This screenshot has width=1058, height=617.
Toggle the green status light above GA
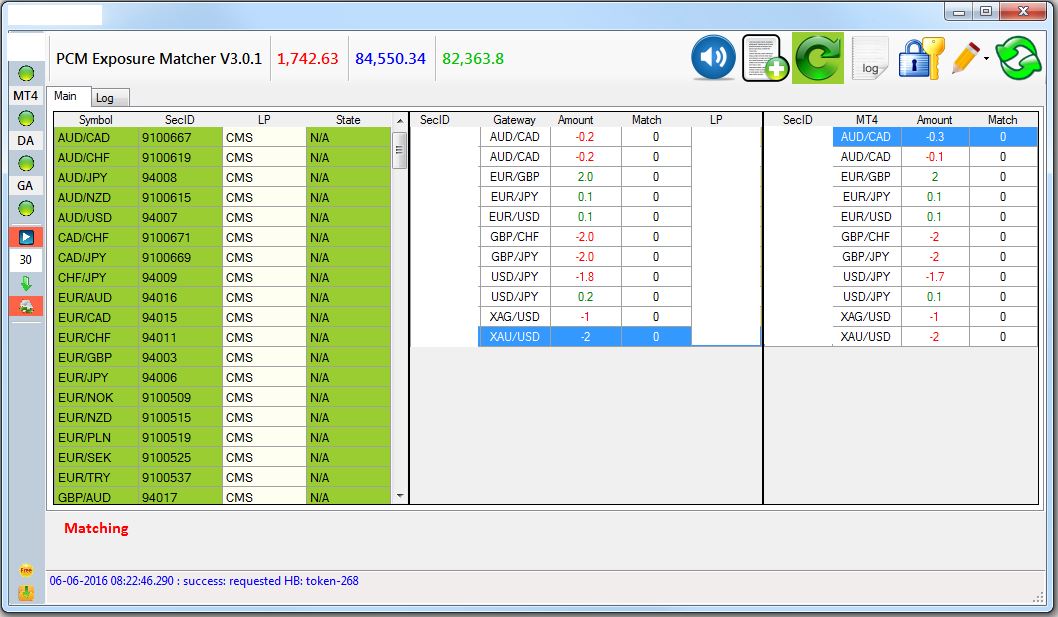tap(26, 163)
